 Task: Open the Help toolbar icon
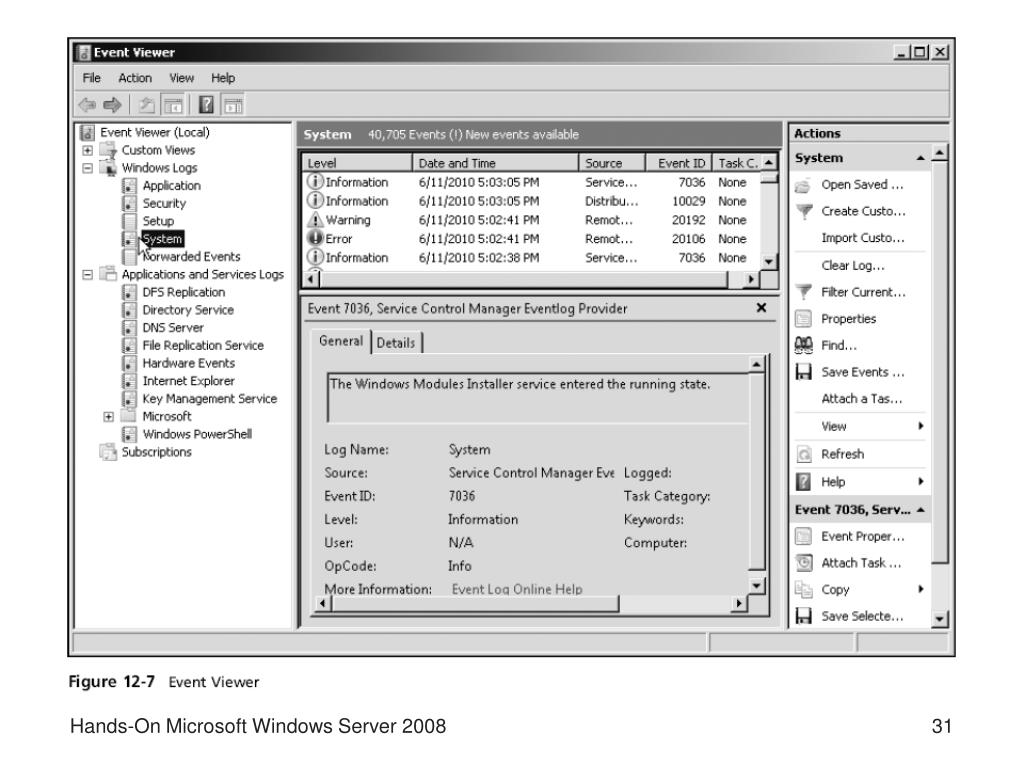tap(206, 104)
